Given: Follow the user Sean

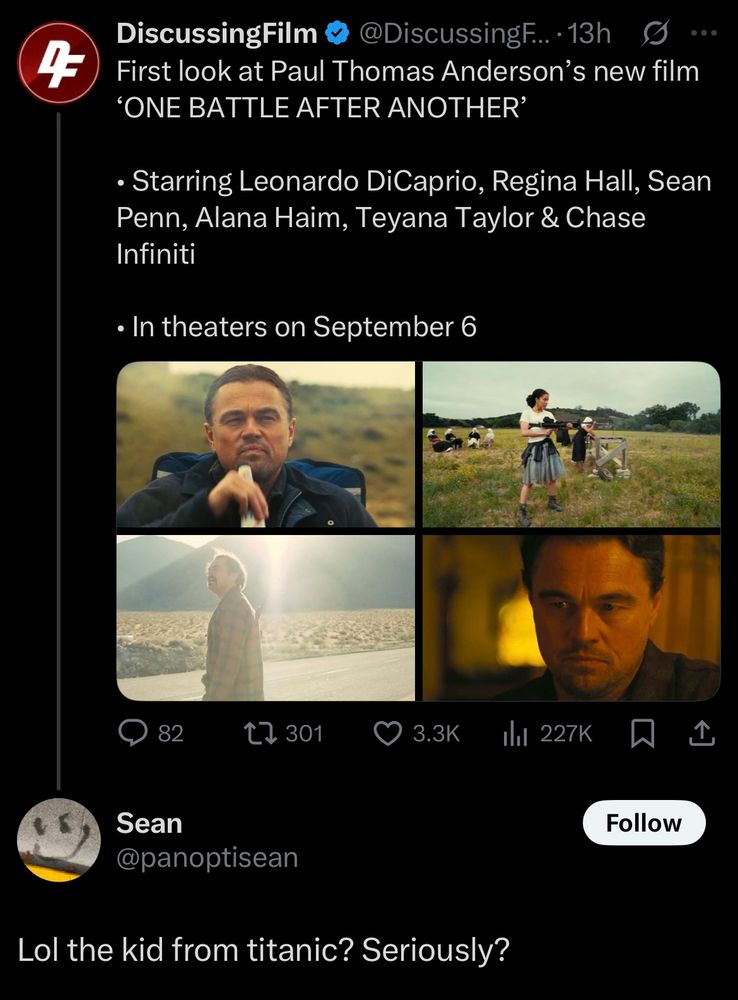Looking at the screenshot, I should (x=643, y=823).
